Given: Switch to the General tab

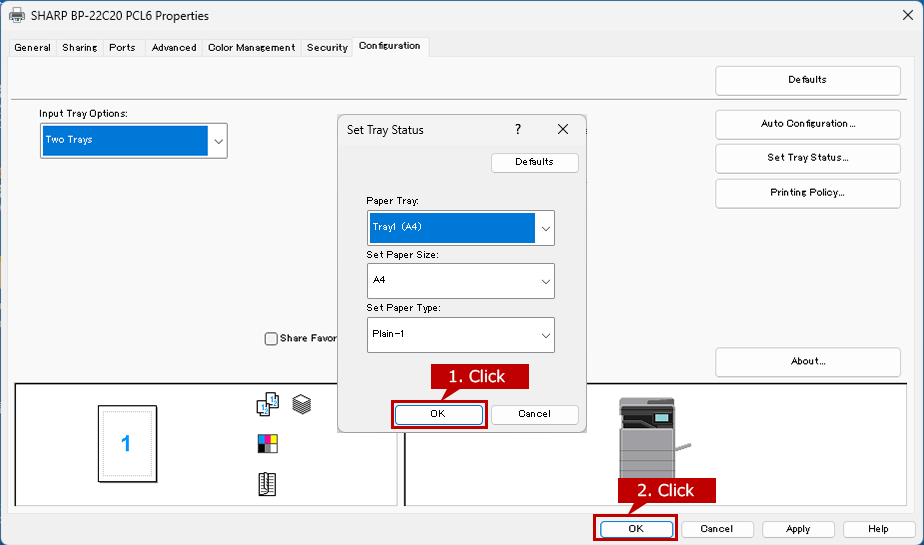Looking at the screenshot, I should click(x=32, y=48).
